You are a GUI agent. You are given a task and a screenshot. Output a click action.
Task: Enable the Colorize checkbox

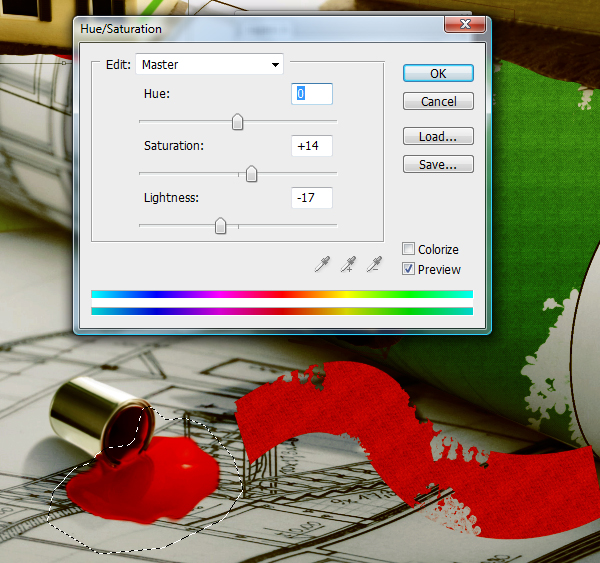tap(408, 249)
